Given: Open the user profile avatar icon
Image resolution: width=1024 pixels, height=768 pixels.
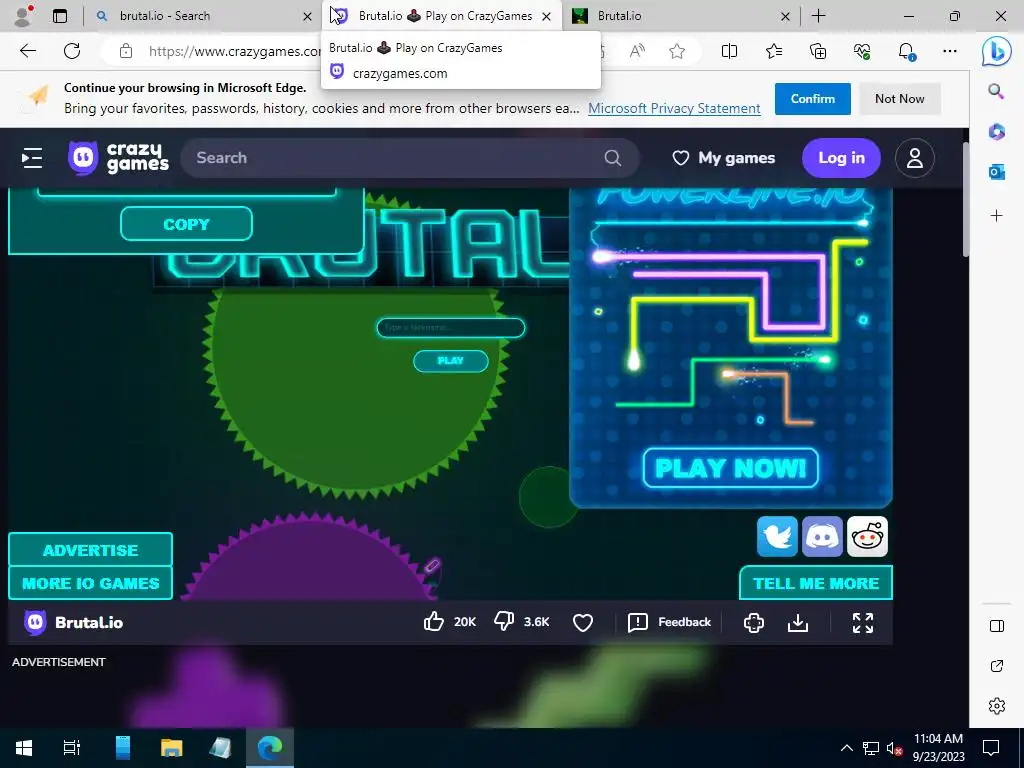Looking at the screenshot, I should 914,158.
